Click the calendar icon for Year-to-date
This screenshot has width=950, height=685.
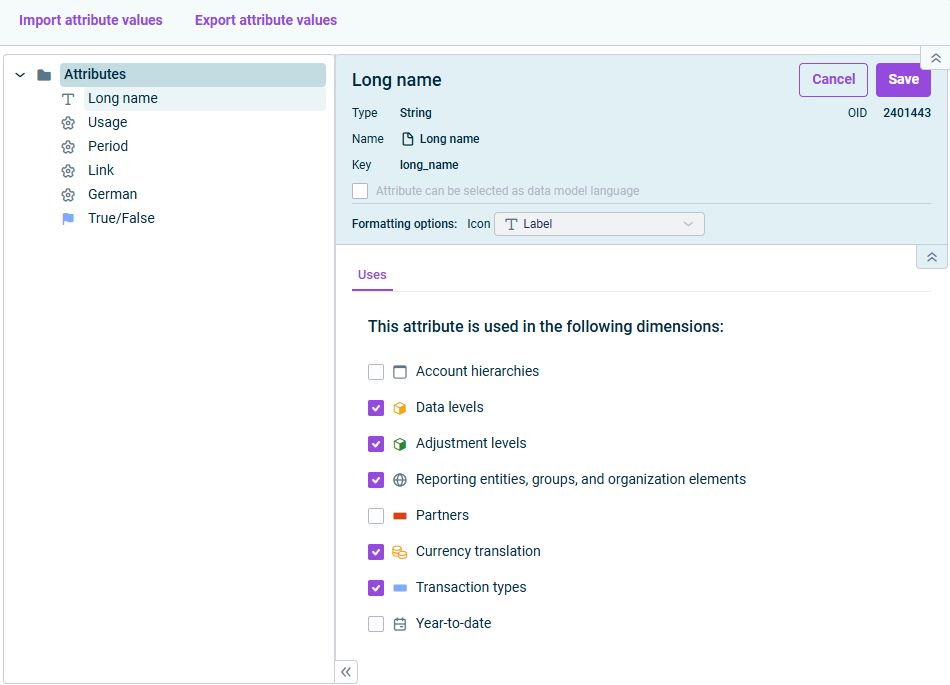pos(400,624)
